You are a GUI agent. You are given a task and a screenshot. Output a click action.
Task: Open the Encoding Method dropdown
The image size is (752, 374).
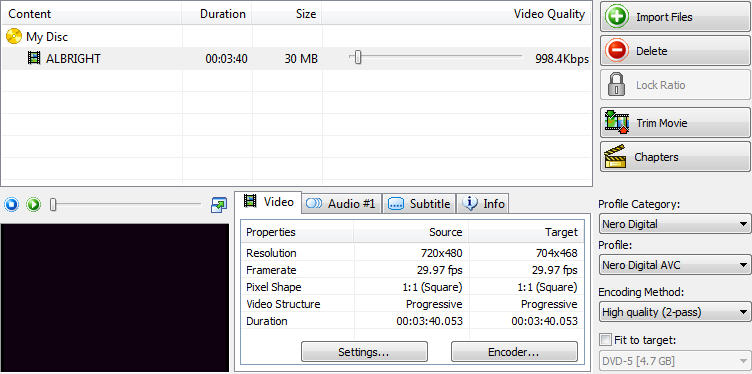pyautogui.click(x=674, y=312)
